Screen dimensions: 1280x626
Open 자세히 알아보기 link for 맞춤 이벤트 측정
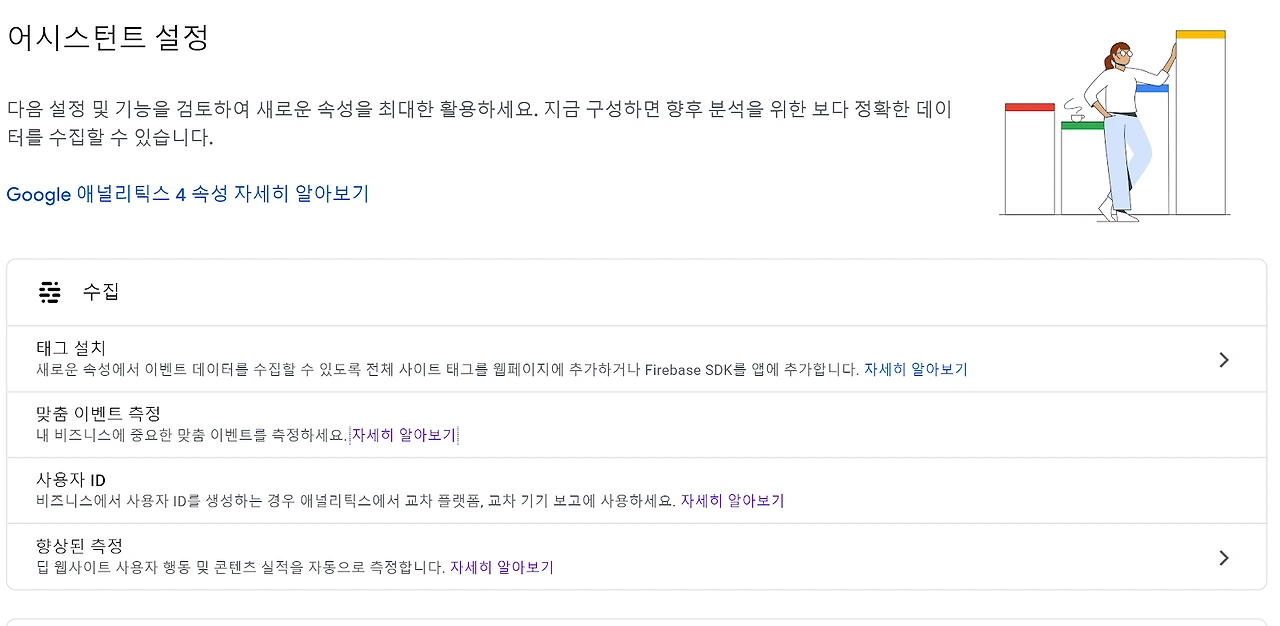[403, 435]
